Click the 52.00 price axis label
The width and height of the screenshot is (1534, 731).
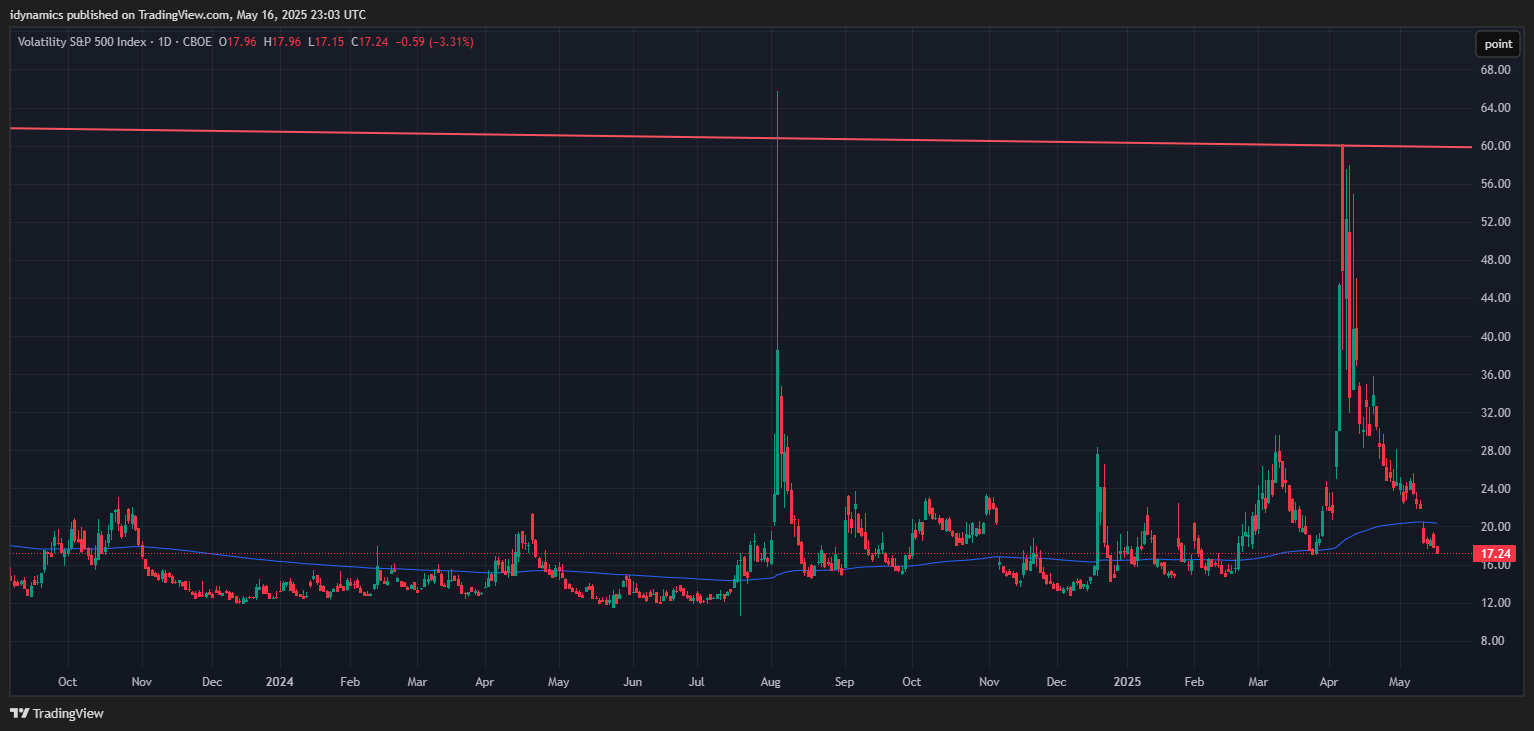[1495, 222]
